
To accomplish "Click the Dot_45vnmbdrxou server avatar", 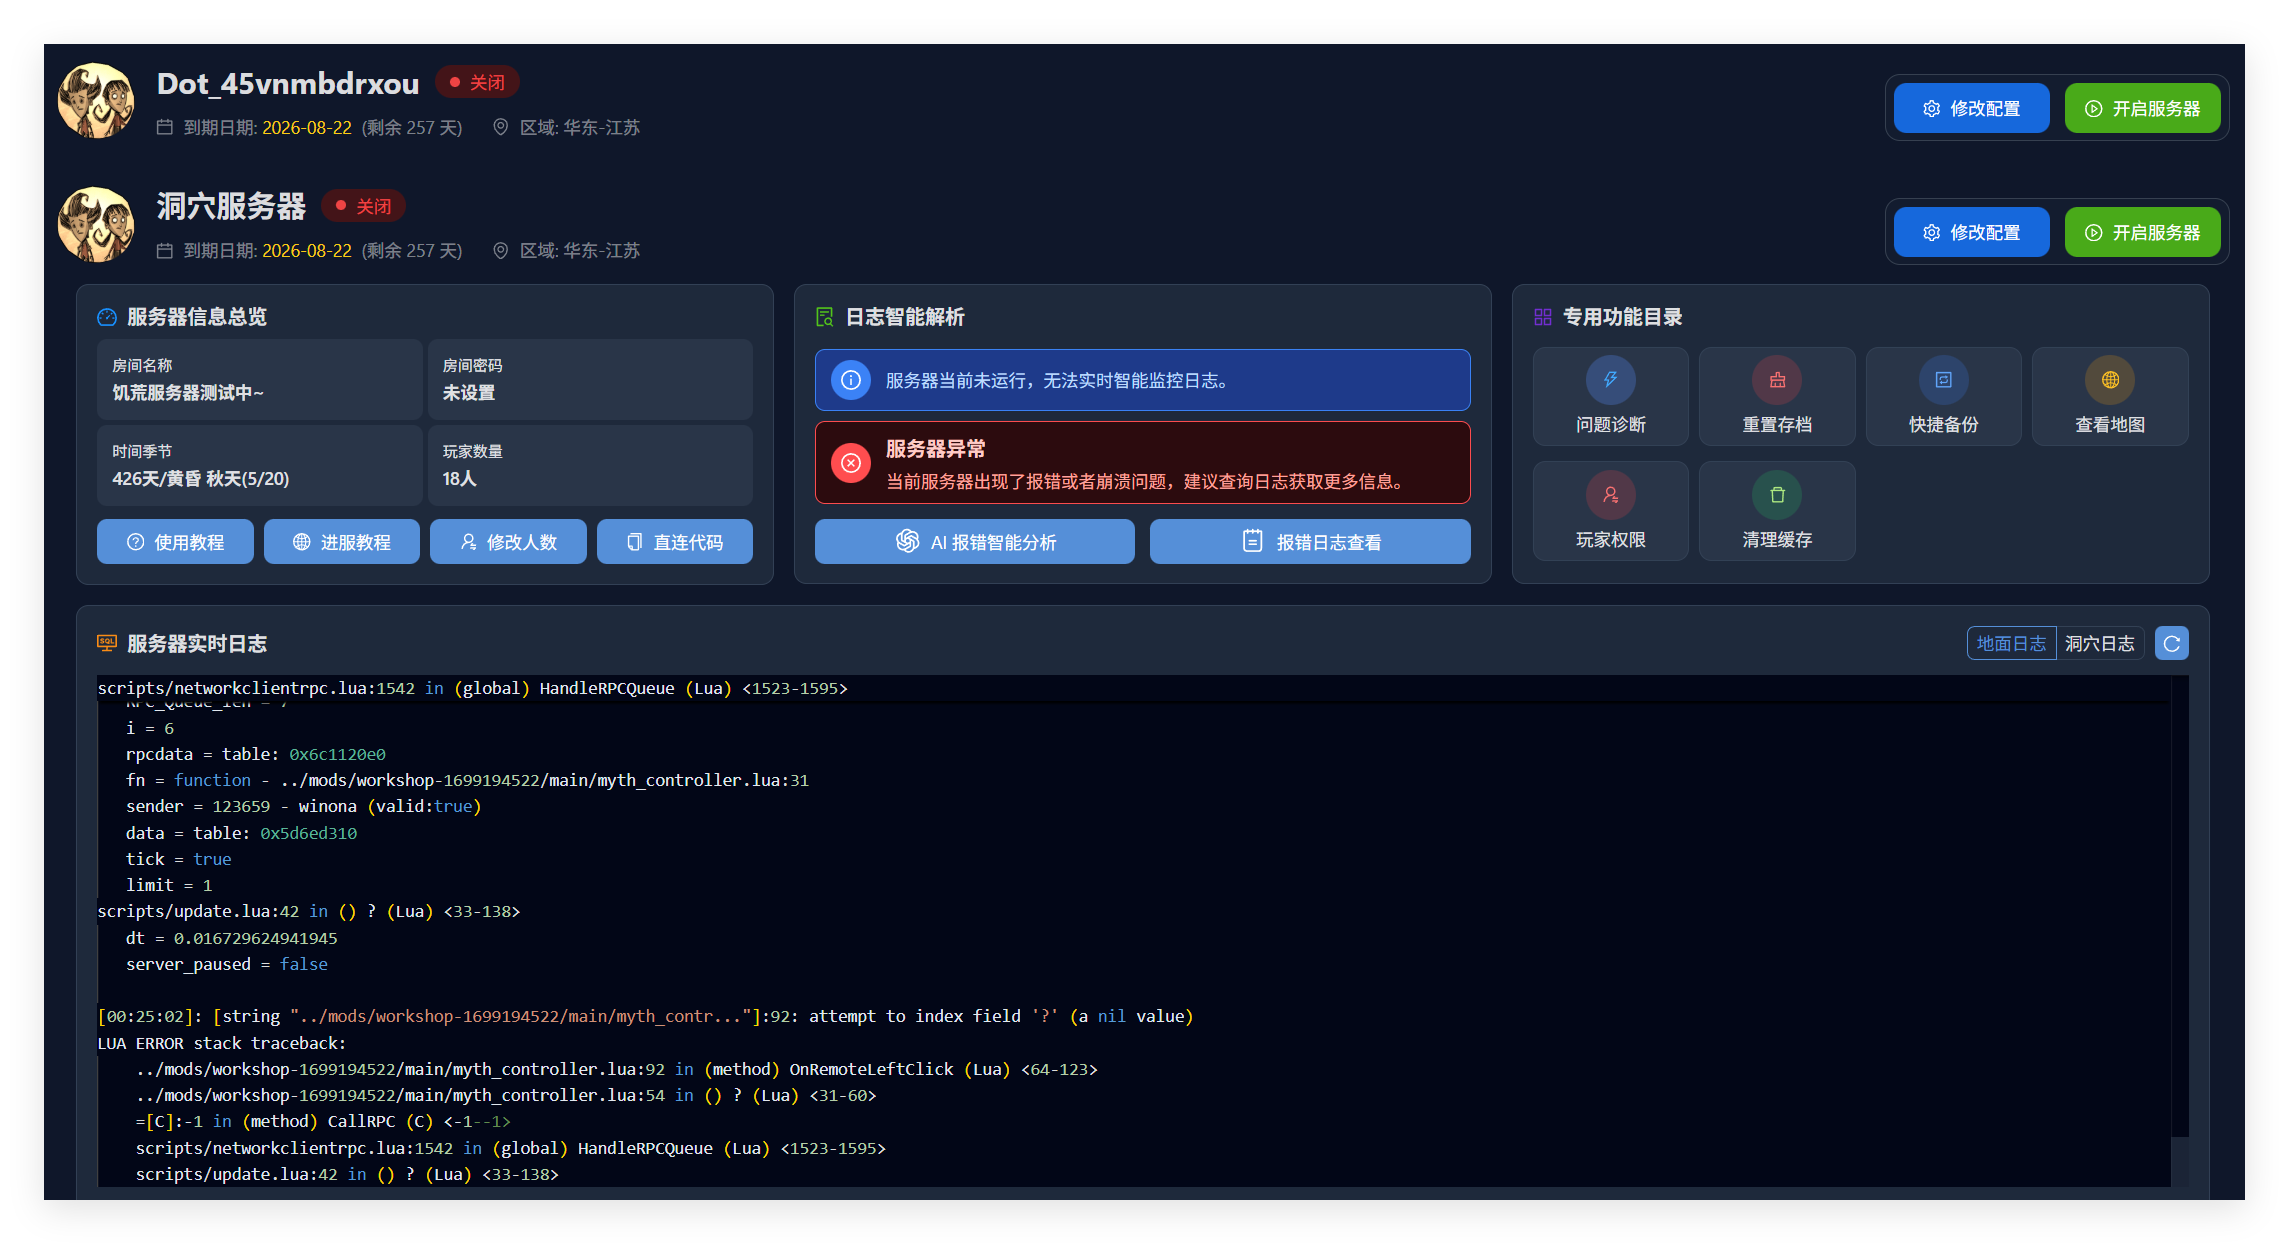I will point(96,101).
